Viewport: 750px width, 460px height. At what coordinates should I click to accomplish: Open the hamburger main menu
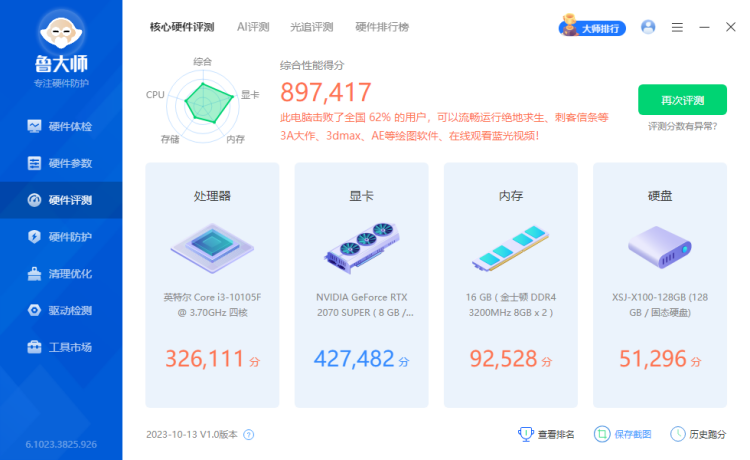677,27
